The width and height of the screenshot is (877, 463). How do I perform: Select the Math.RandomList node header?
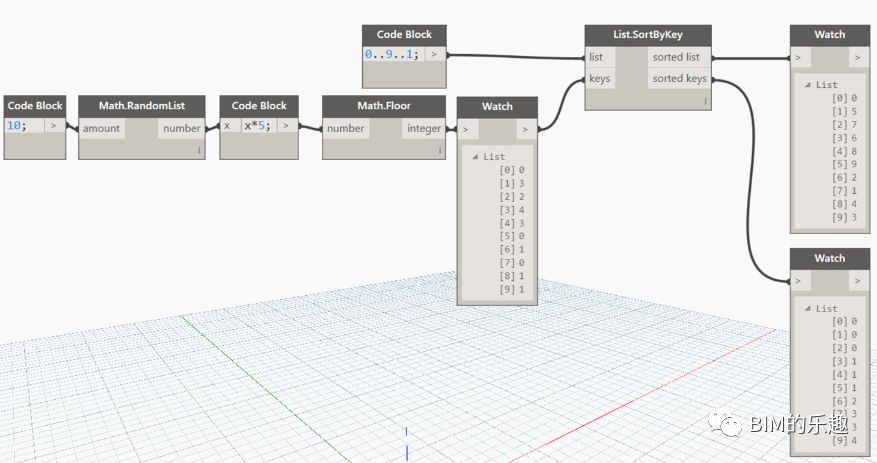point(142,106)
